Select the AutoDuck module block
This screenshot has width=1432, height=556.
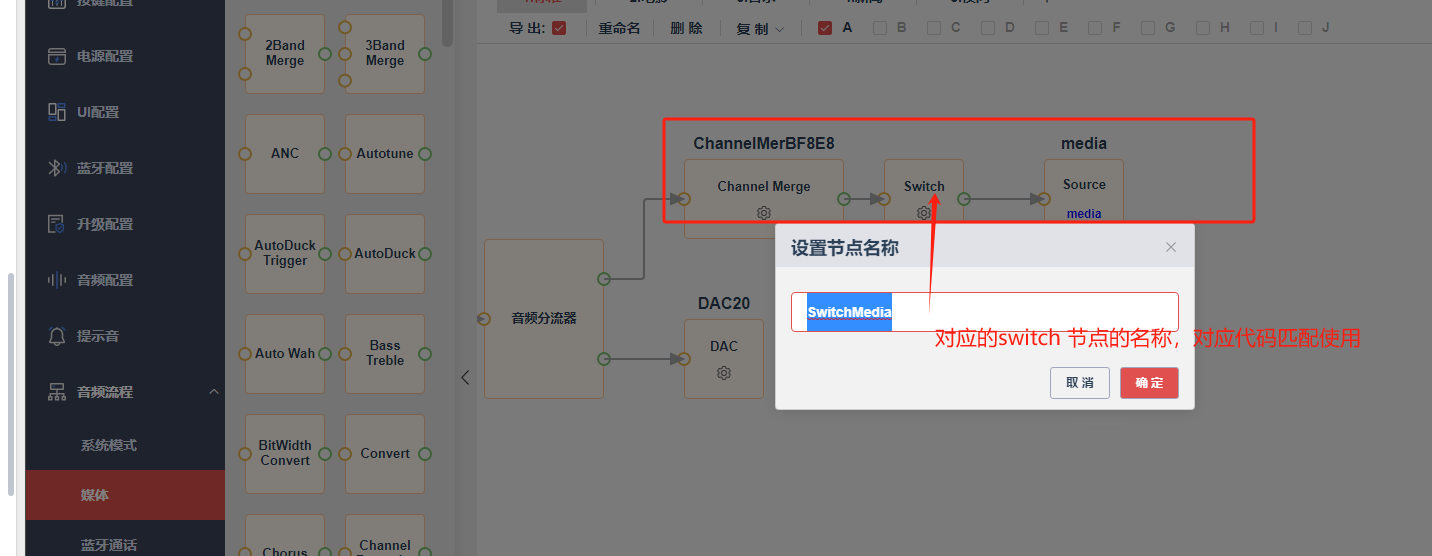(x=385, y=254)
